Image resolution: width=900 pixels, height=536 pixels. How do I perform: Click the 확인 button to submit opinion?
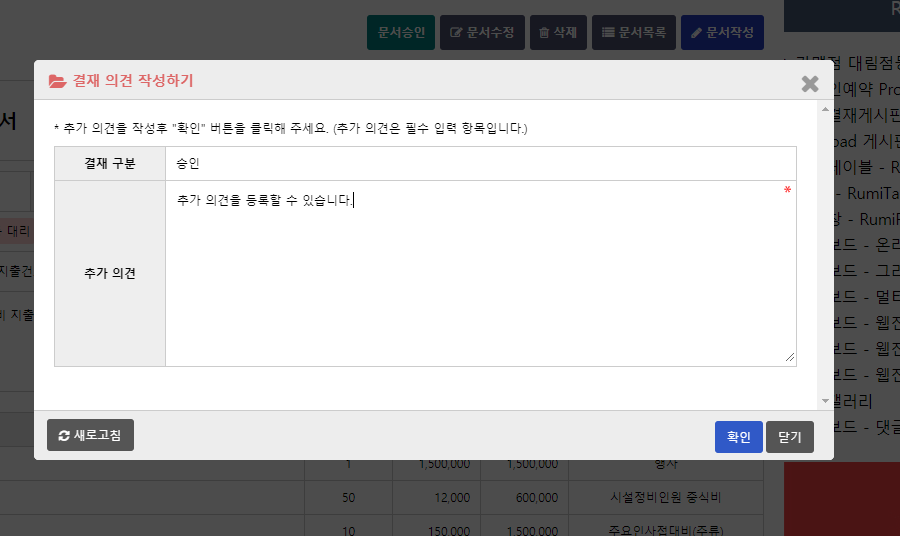click(x=738, y=437)
